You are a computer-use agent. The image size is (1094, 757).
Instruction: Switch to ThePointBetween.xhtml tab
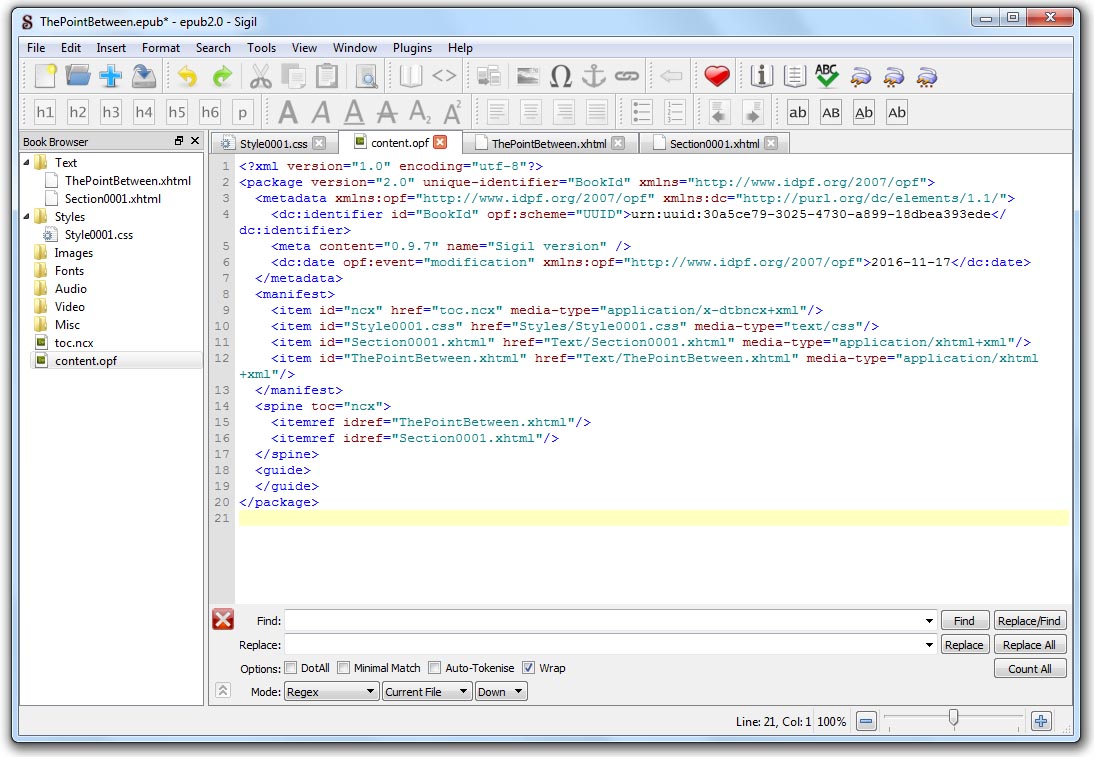[548, 144]
